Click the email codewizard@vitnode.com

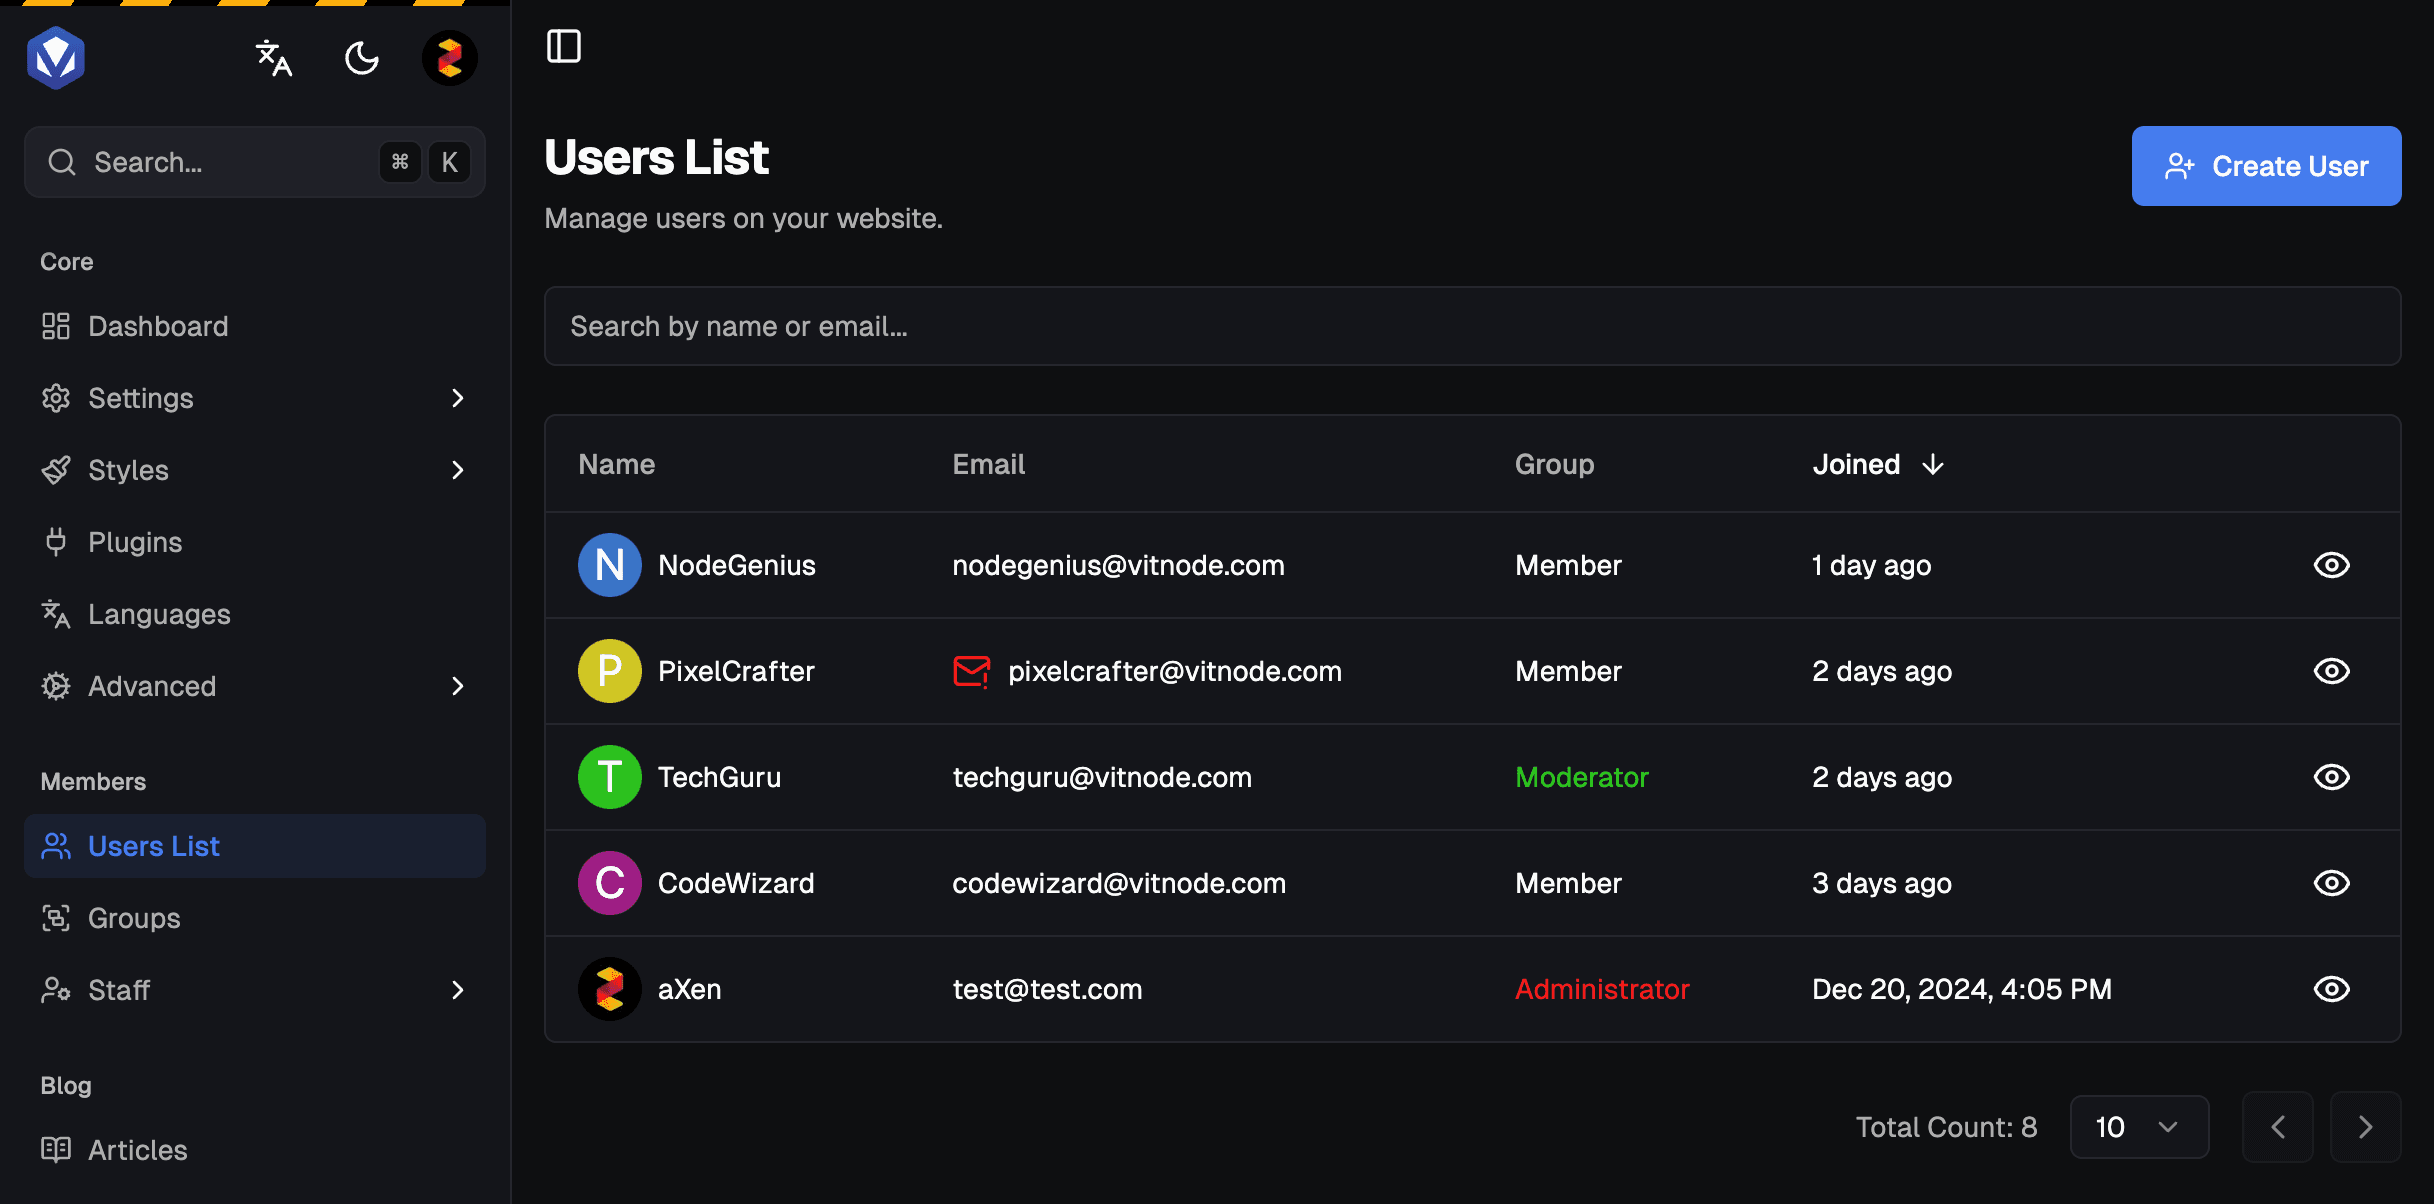click(x=1119, y=883)
